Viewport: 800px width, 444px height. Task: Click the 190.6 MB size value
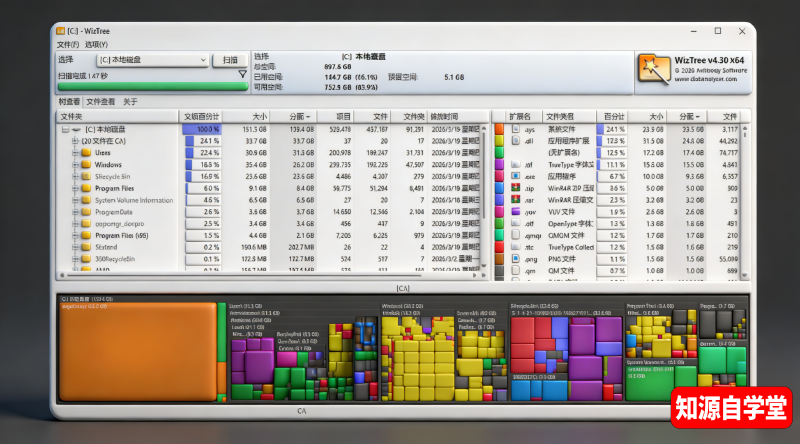coord(254,247)
